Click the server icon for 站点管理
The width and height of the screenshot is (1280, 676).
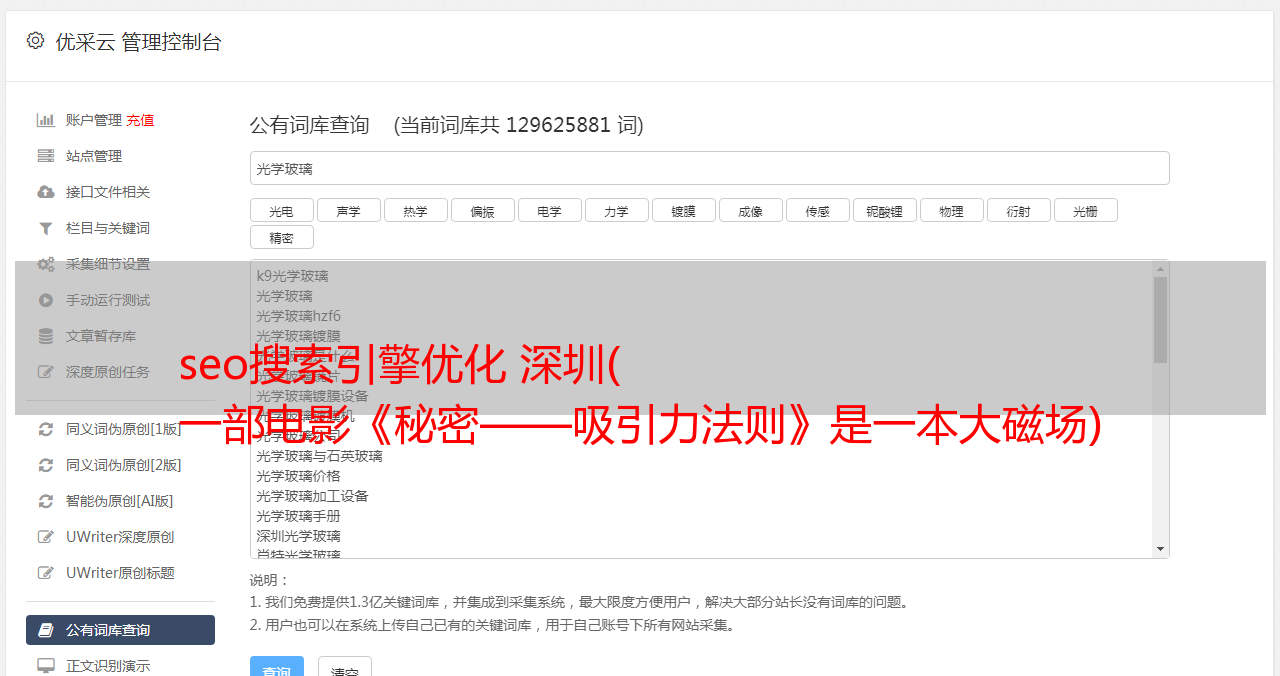pos(45,156)
